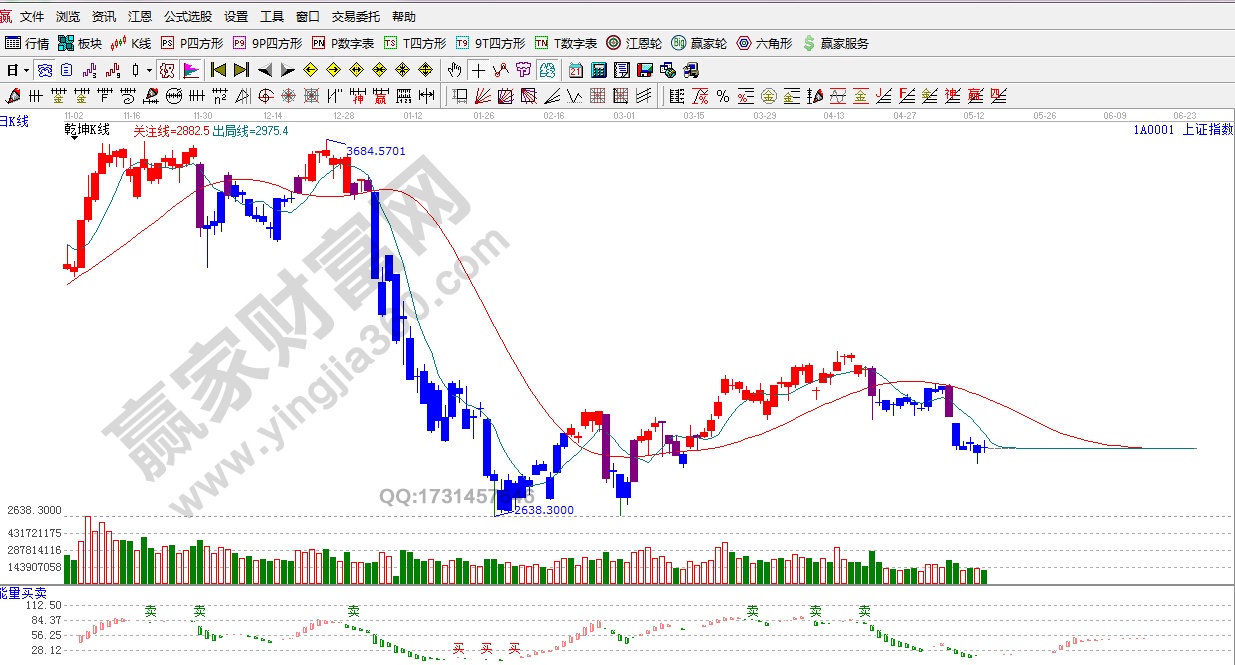1235x665 pixels.
Task: Toggle the crosshair cursor mode
Action: point(478,70)
